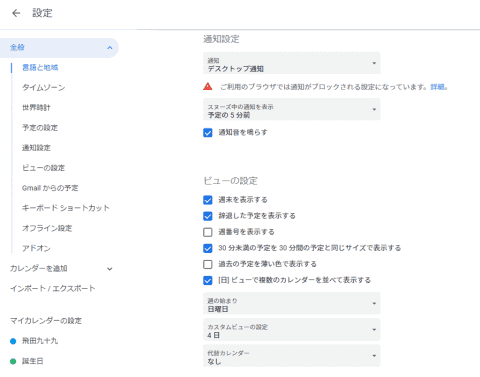Go to 予定の設定 section

point(40,128)
